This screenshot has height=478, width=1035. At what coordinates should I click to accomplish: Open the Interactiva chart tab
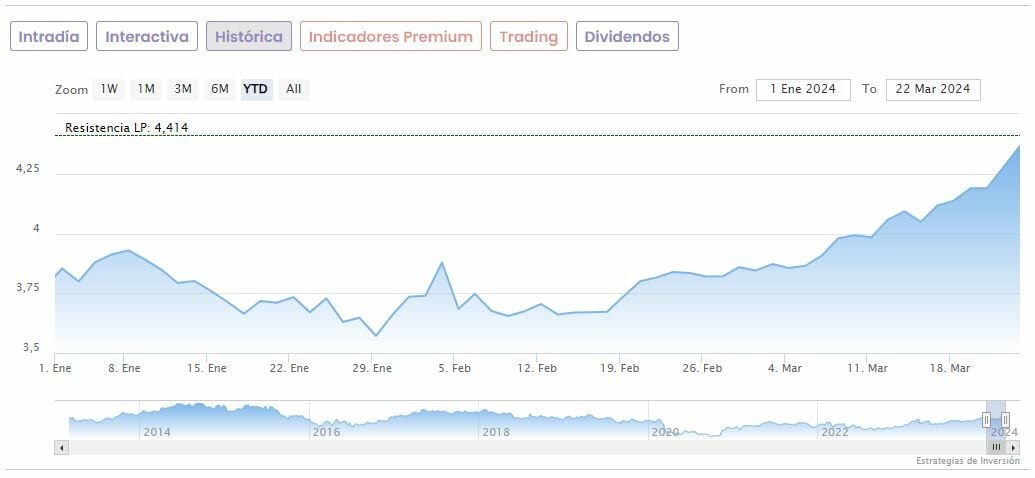[x=147, y=37]
